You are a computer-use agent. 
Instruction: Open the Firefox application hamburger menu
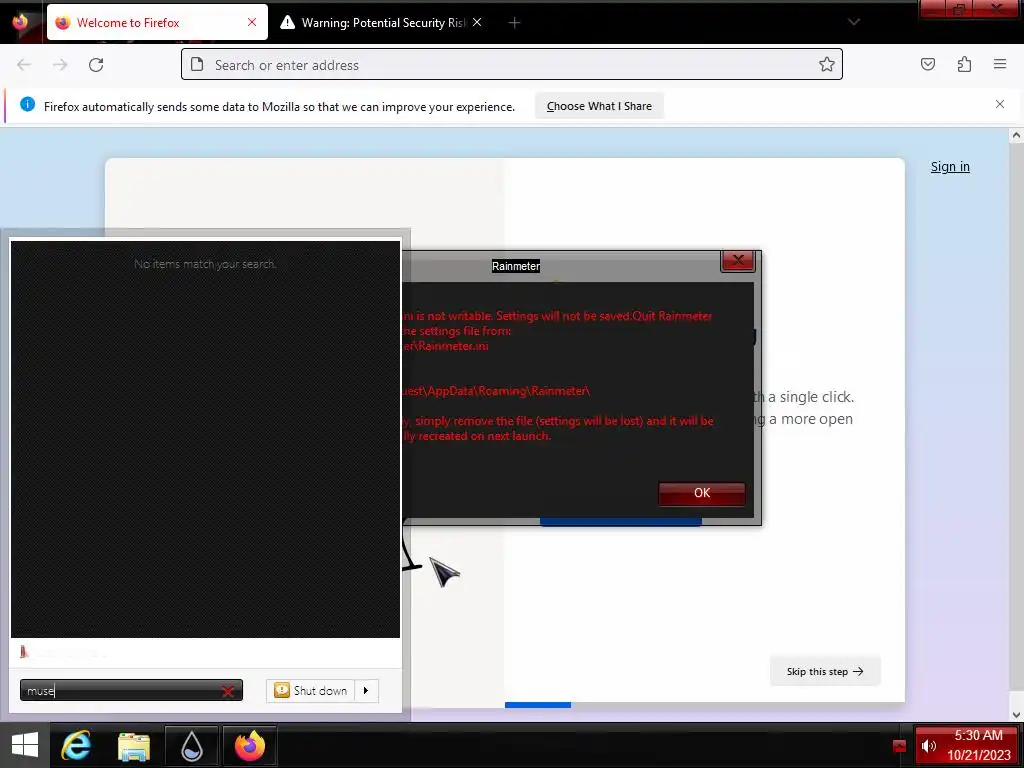1000,64
